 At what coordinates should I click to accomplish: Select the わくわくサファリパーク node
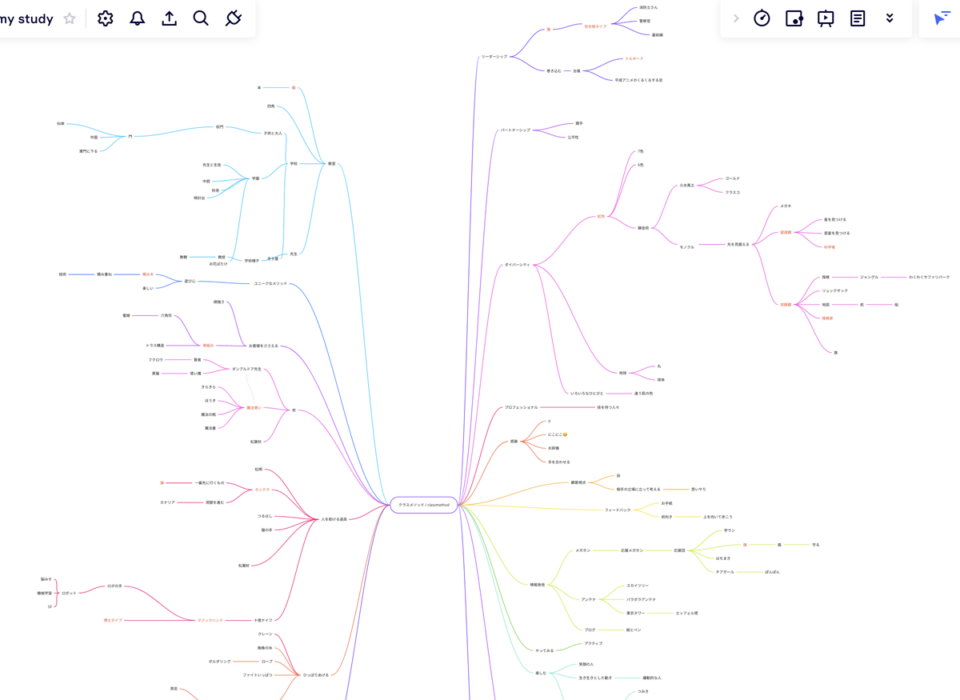point(929,277)
